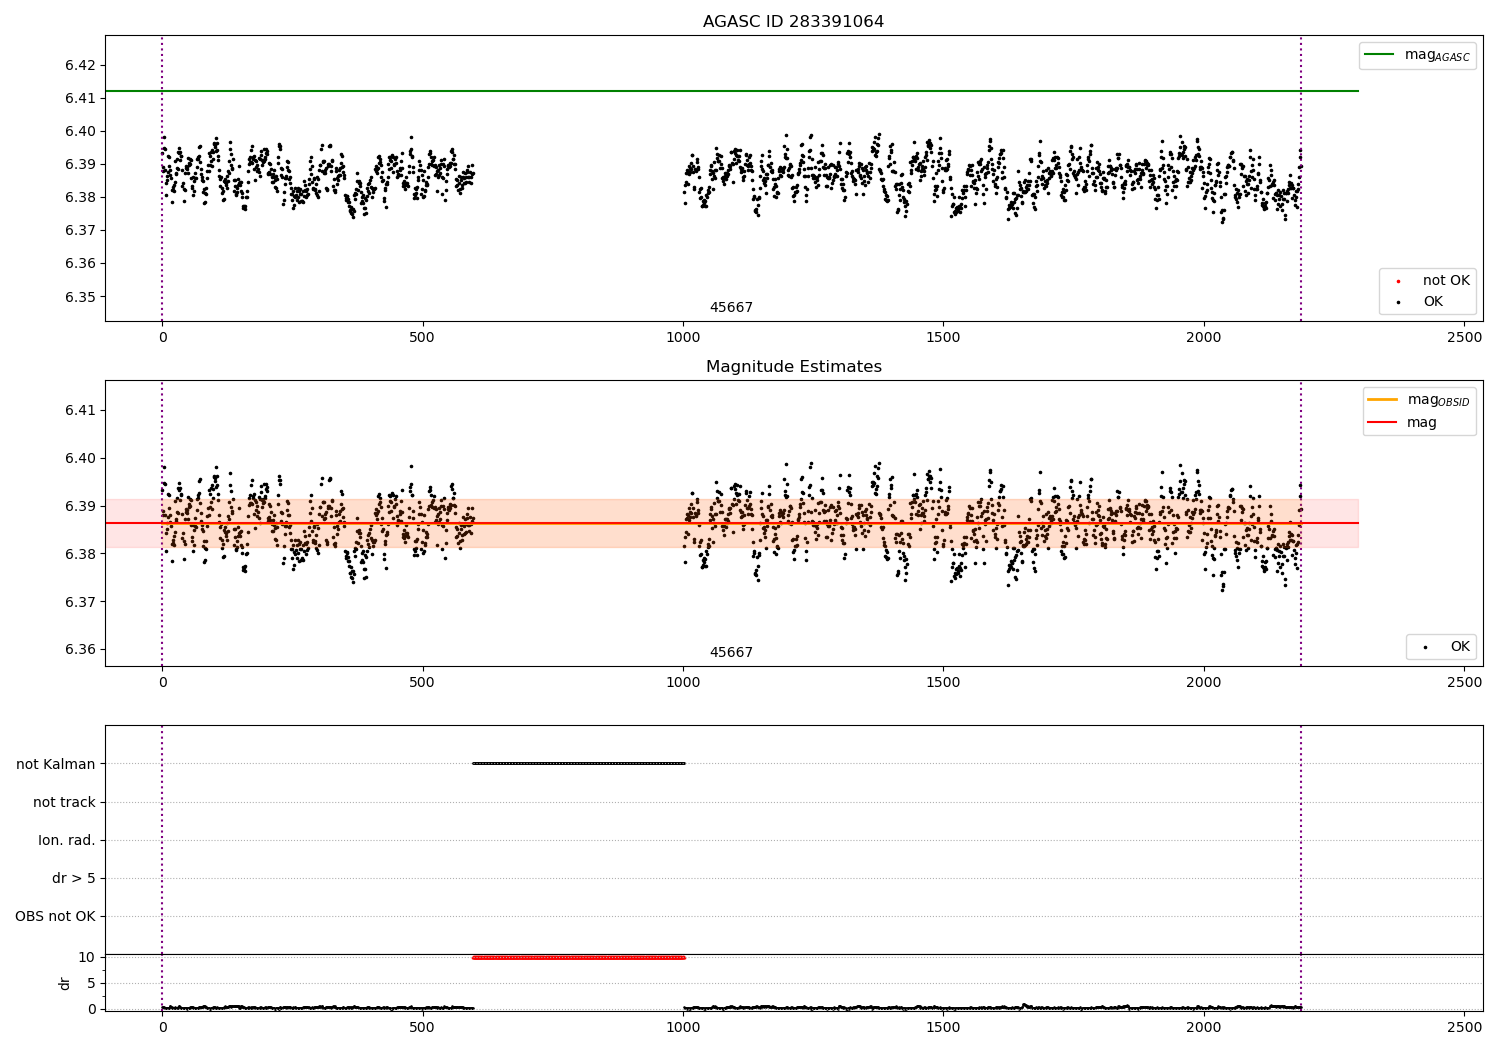Click orange line swatch beside mag OBSID
Image resolution: width=1500 pixels, height=1050 pixels.
[1382, 400]
